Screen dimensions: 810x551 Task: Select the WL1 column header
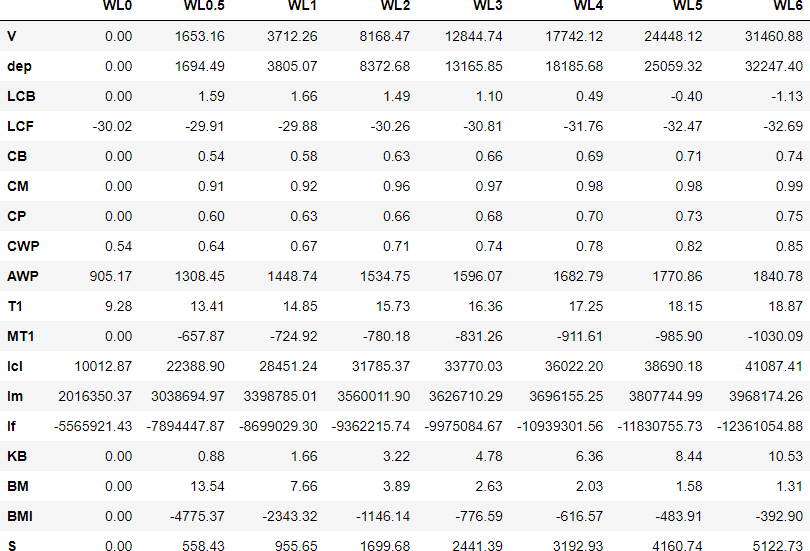(x=302, y=6)
